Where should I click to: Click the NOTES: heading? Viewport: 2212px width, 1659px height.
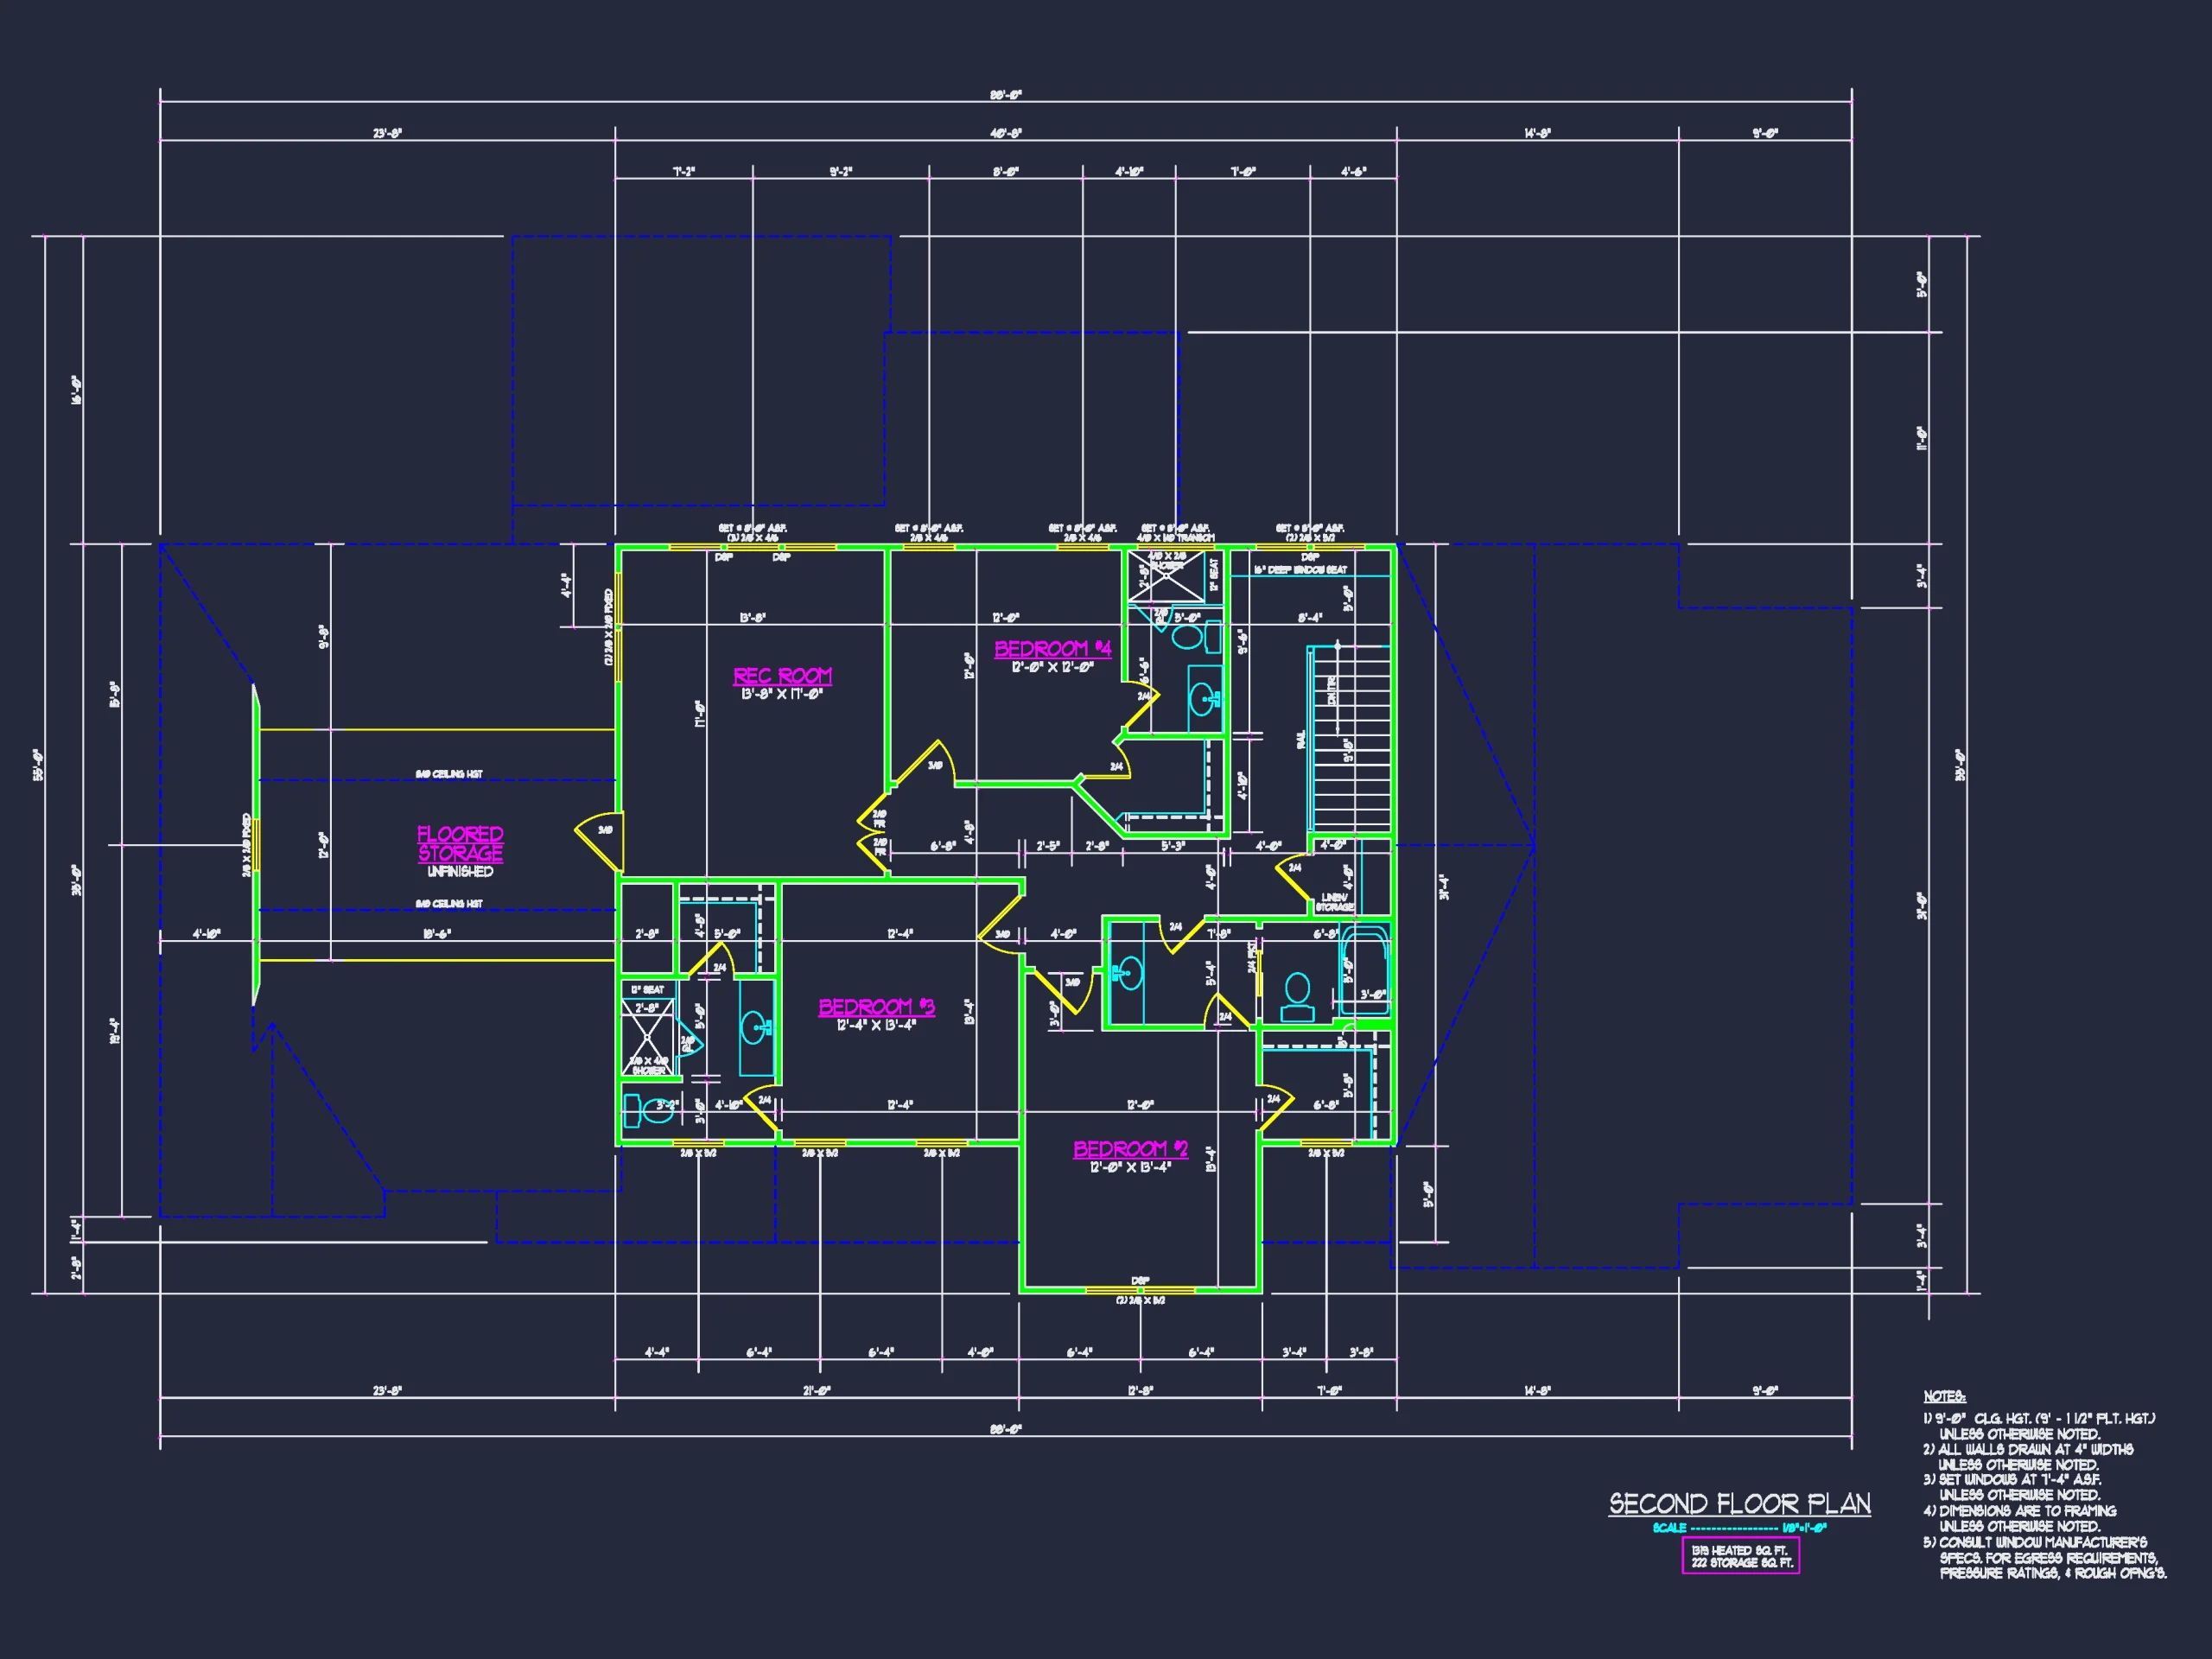[x=1944, y=1397]
